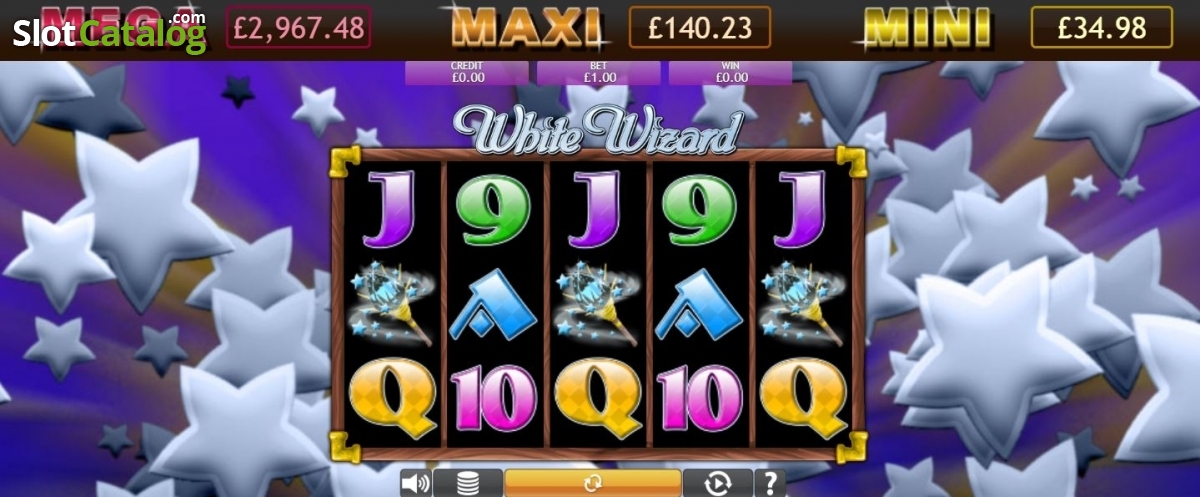Open the bet coins stack menu
The width and height of the screenshot is (1200, 497).
[467, 483]
